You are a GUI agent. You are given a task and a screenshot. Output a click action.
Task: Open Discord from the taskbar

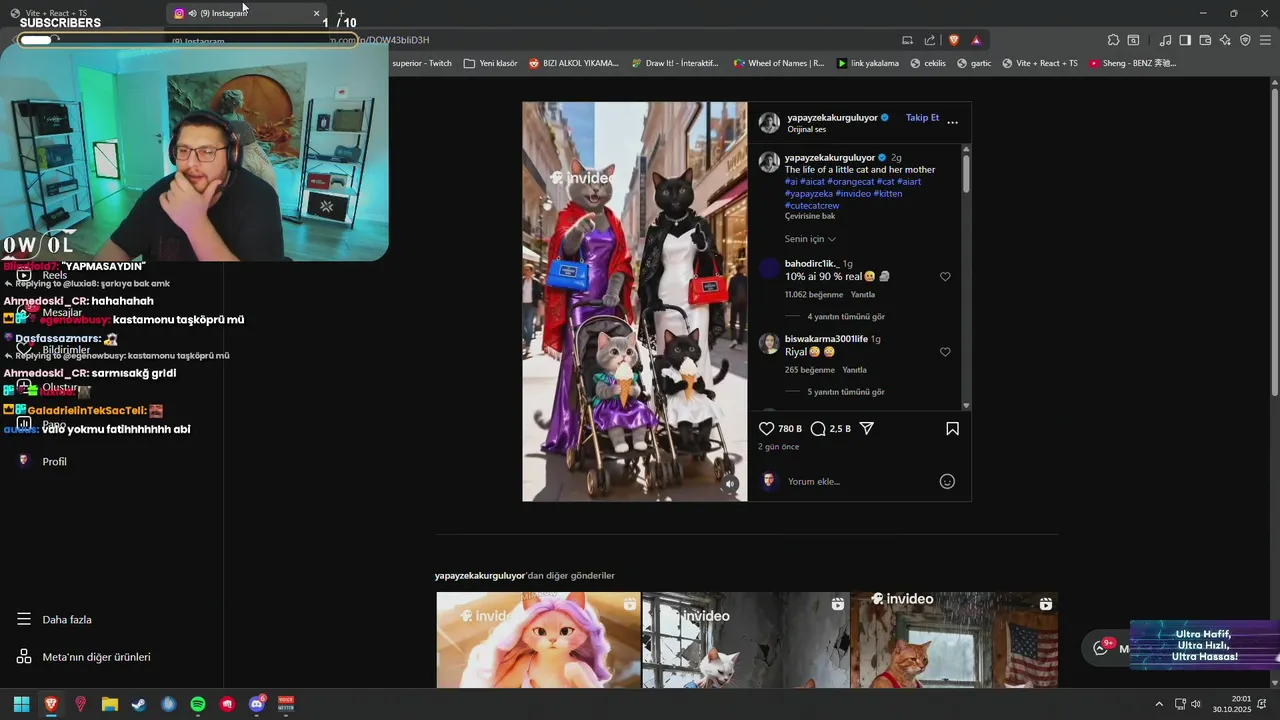click(x=257, y=704)
